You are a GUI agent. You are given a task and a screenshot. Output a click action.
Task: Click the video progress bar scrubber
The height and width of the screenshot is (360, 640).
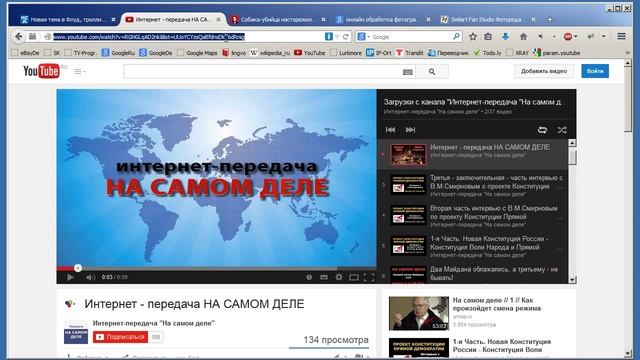click(x=78, y=268)
